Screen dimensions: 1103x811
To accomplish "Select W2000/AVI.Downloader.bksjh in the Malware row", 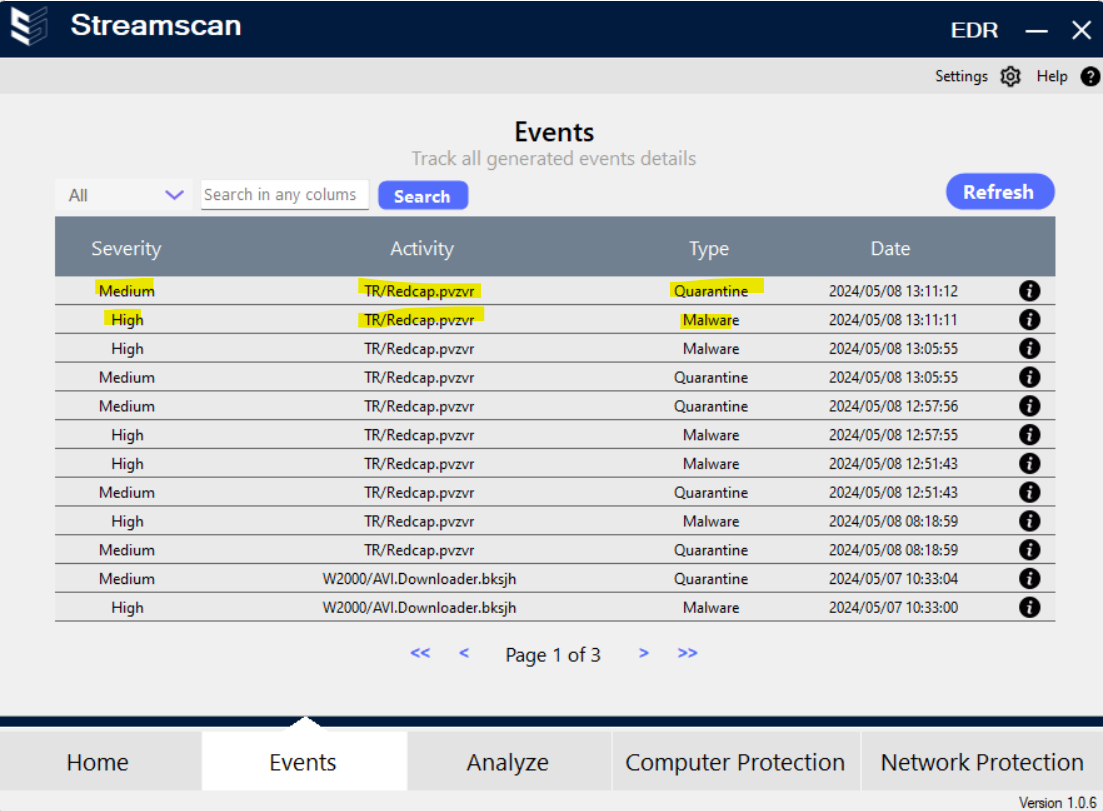I will pyautogui.click(x=419, y=608).
